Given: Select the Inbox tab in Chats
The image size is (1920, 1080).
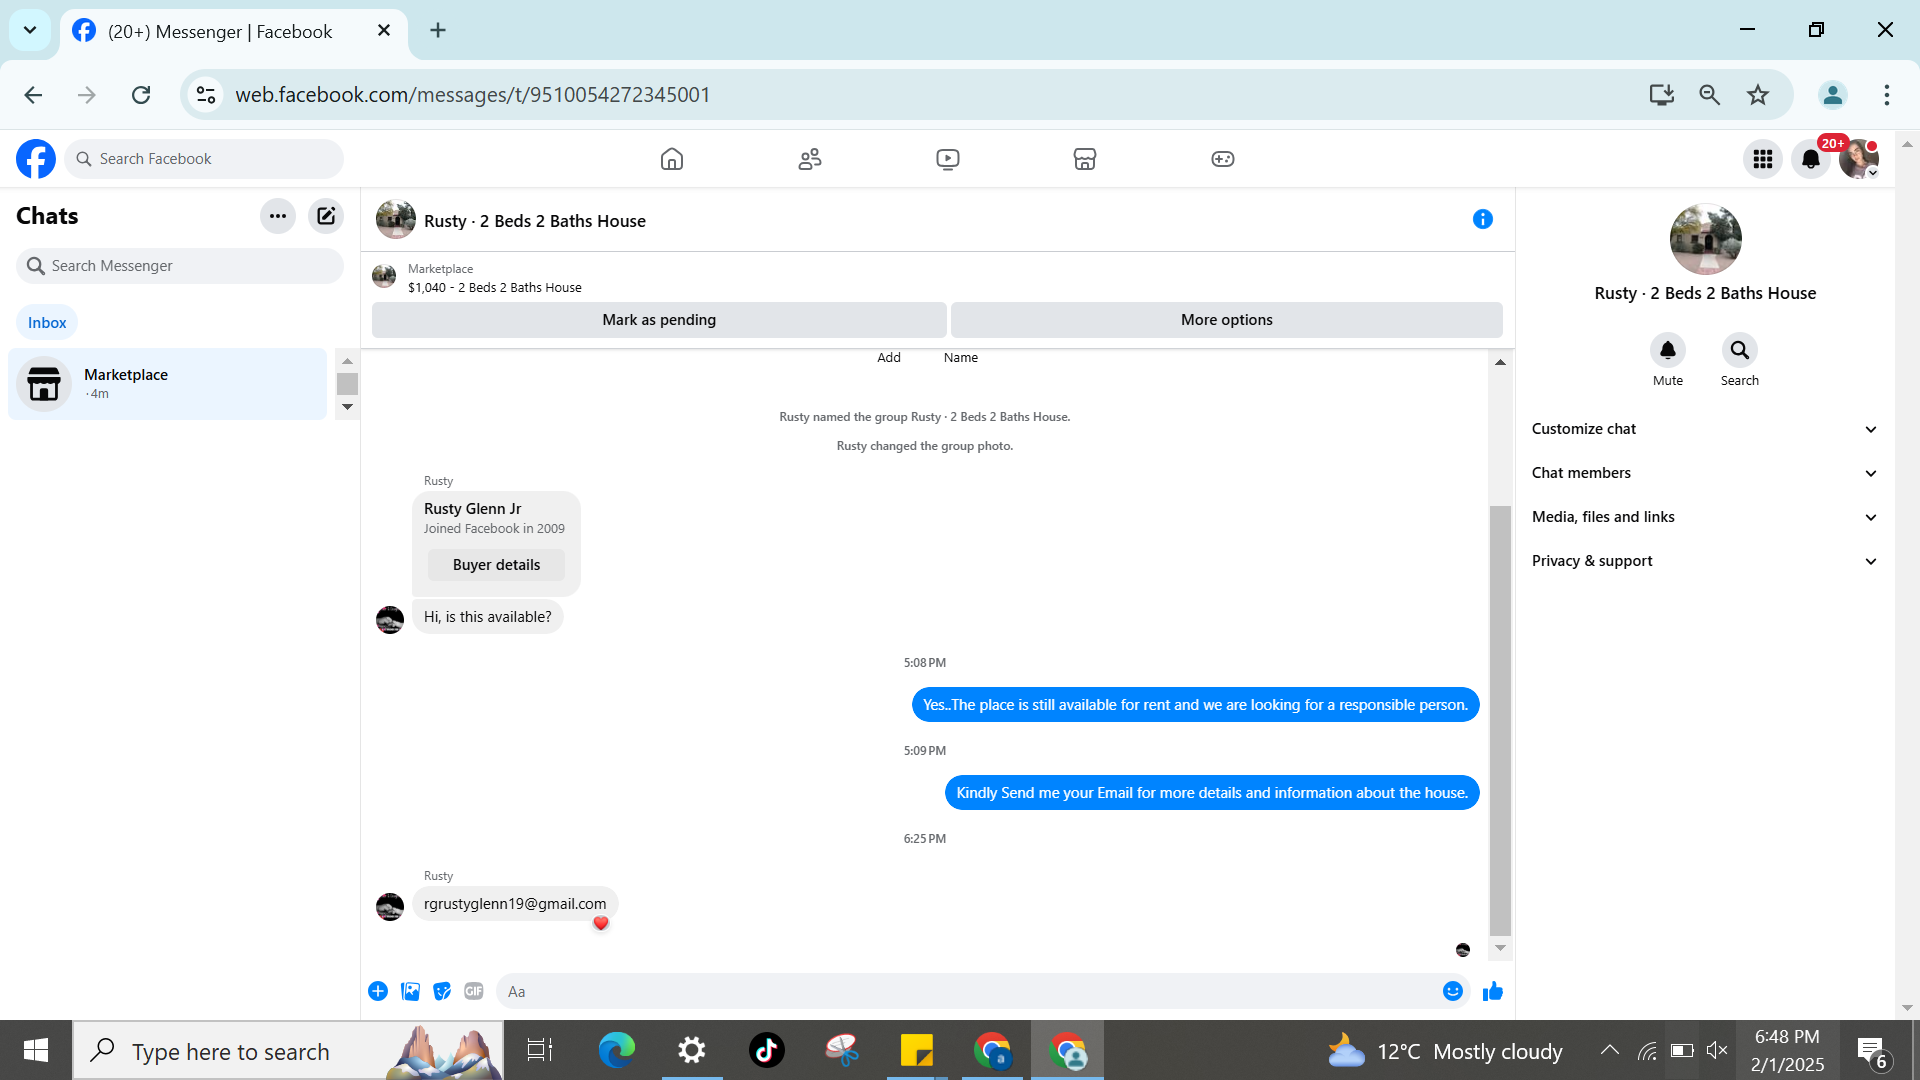Looking at the screenshot, I should pos(47,322).
